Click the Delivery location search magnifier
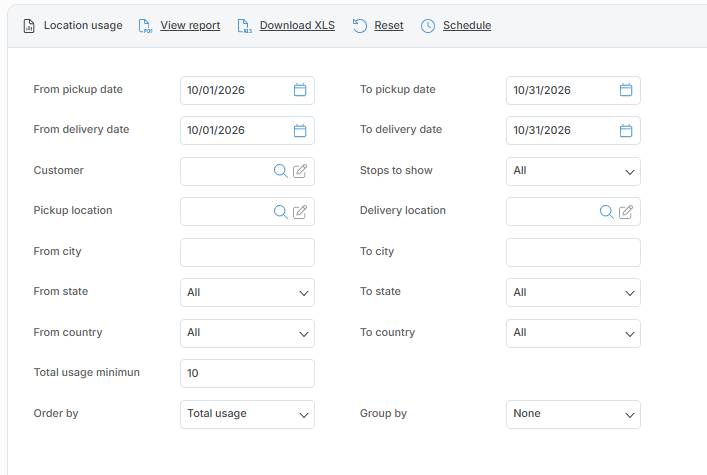The image size is (707, 475). [x=606, y=212]
